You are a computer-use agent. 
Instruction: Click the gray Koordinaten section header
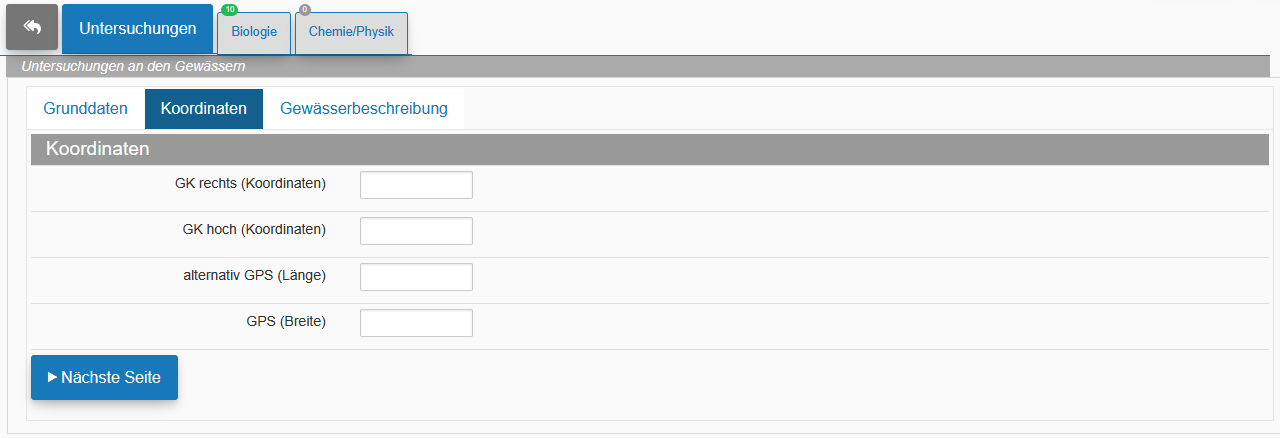pos(650,149)
